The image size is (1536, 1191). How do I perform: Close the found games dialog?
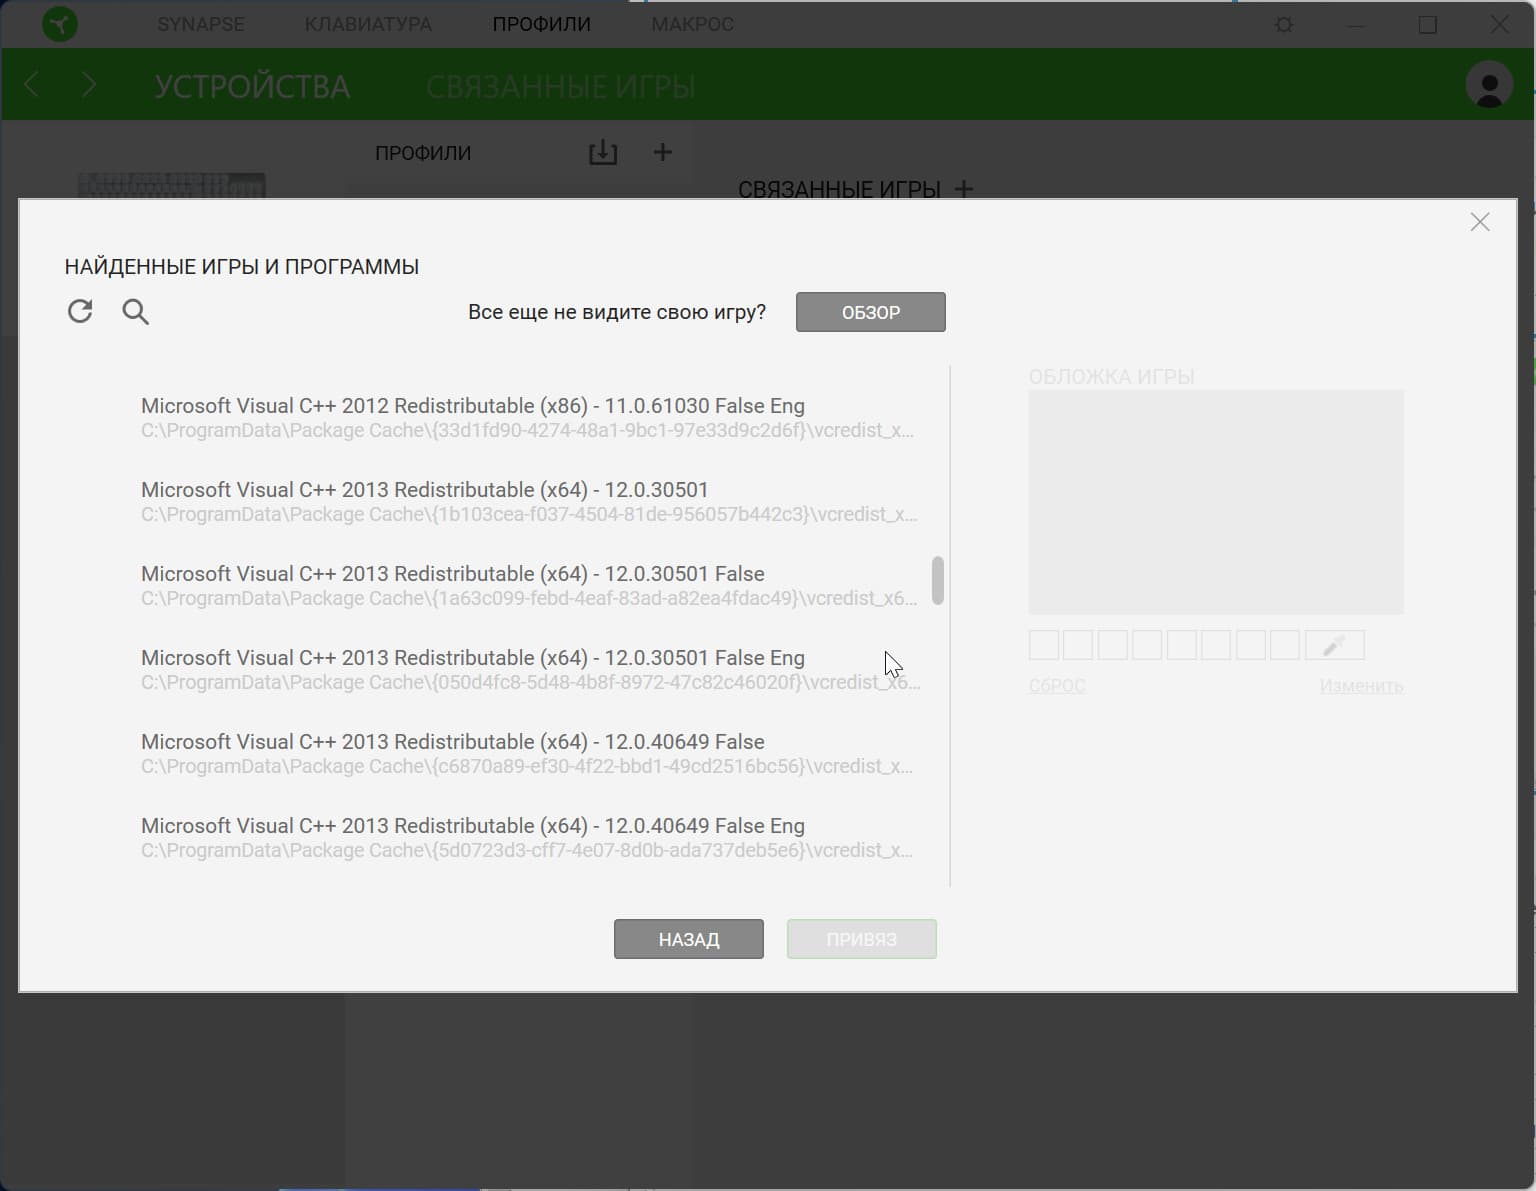(x=1480, y=222)
